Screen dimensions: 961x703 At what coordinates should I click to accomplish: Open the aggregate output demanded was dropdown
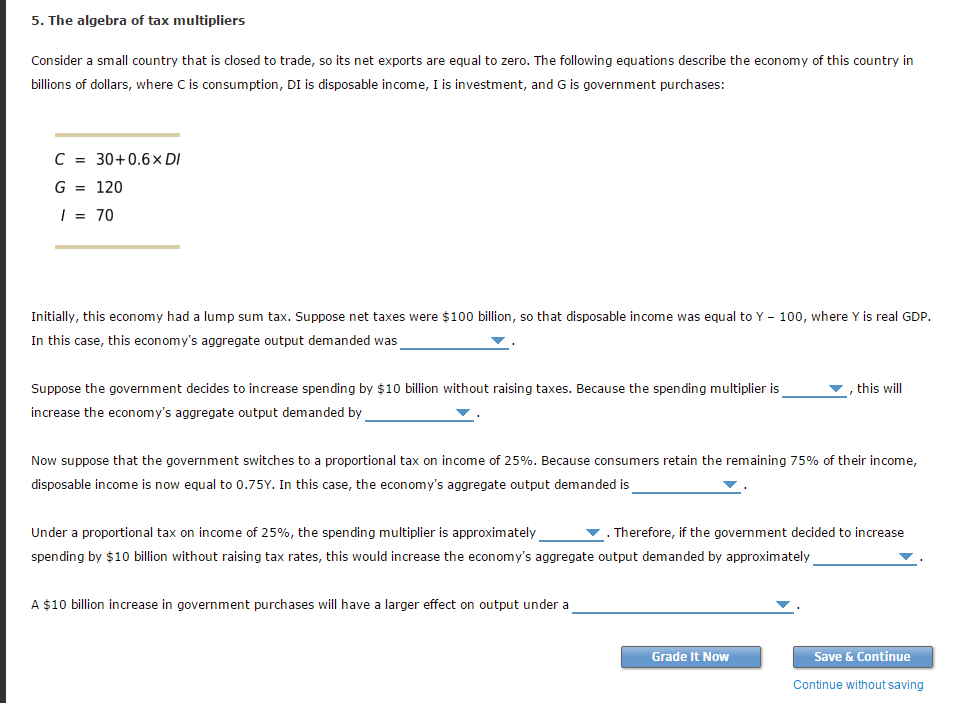(454, 341)
